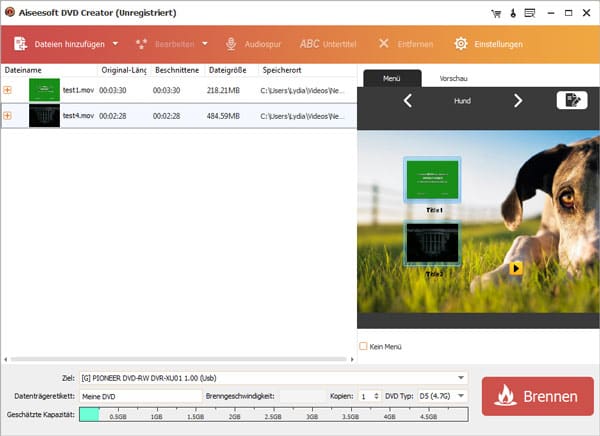Click the Dateien hinzufügen label
Image resolution: width=600 pixels, height=436 pixels.
70,44
